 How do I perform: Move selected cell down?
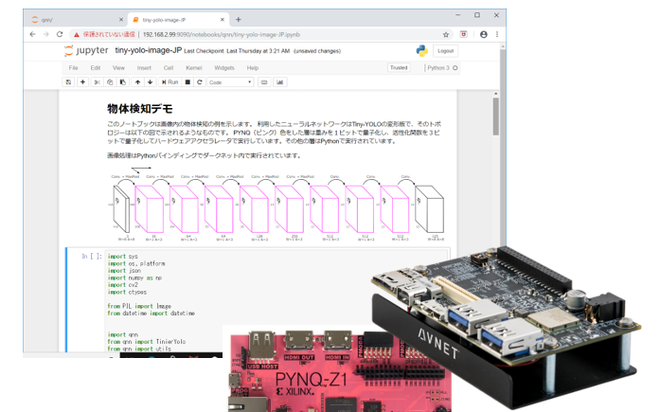point(150,82)
